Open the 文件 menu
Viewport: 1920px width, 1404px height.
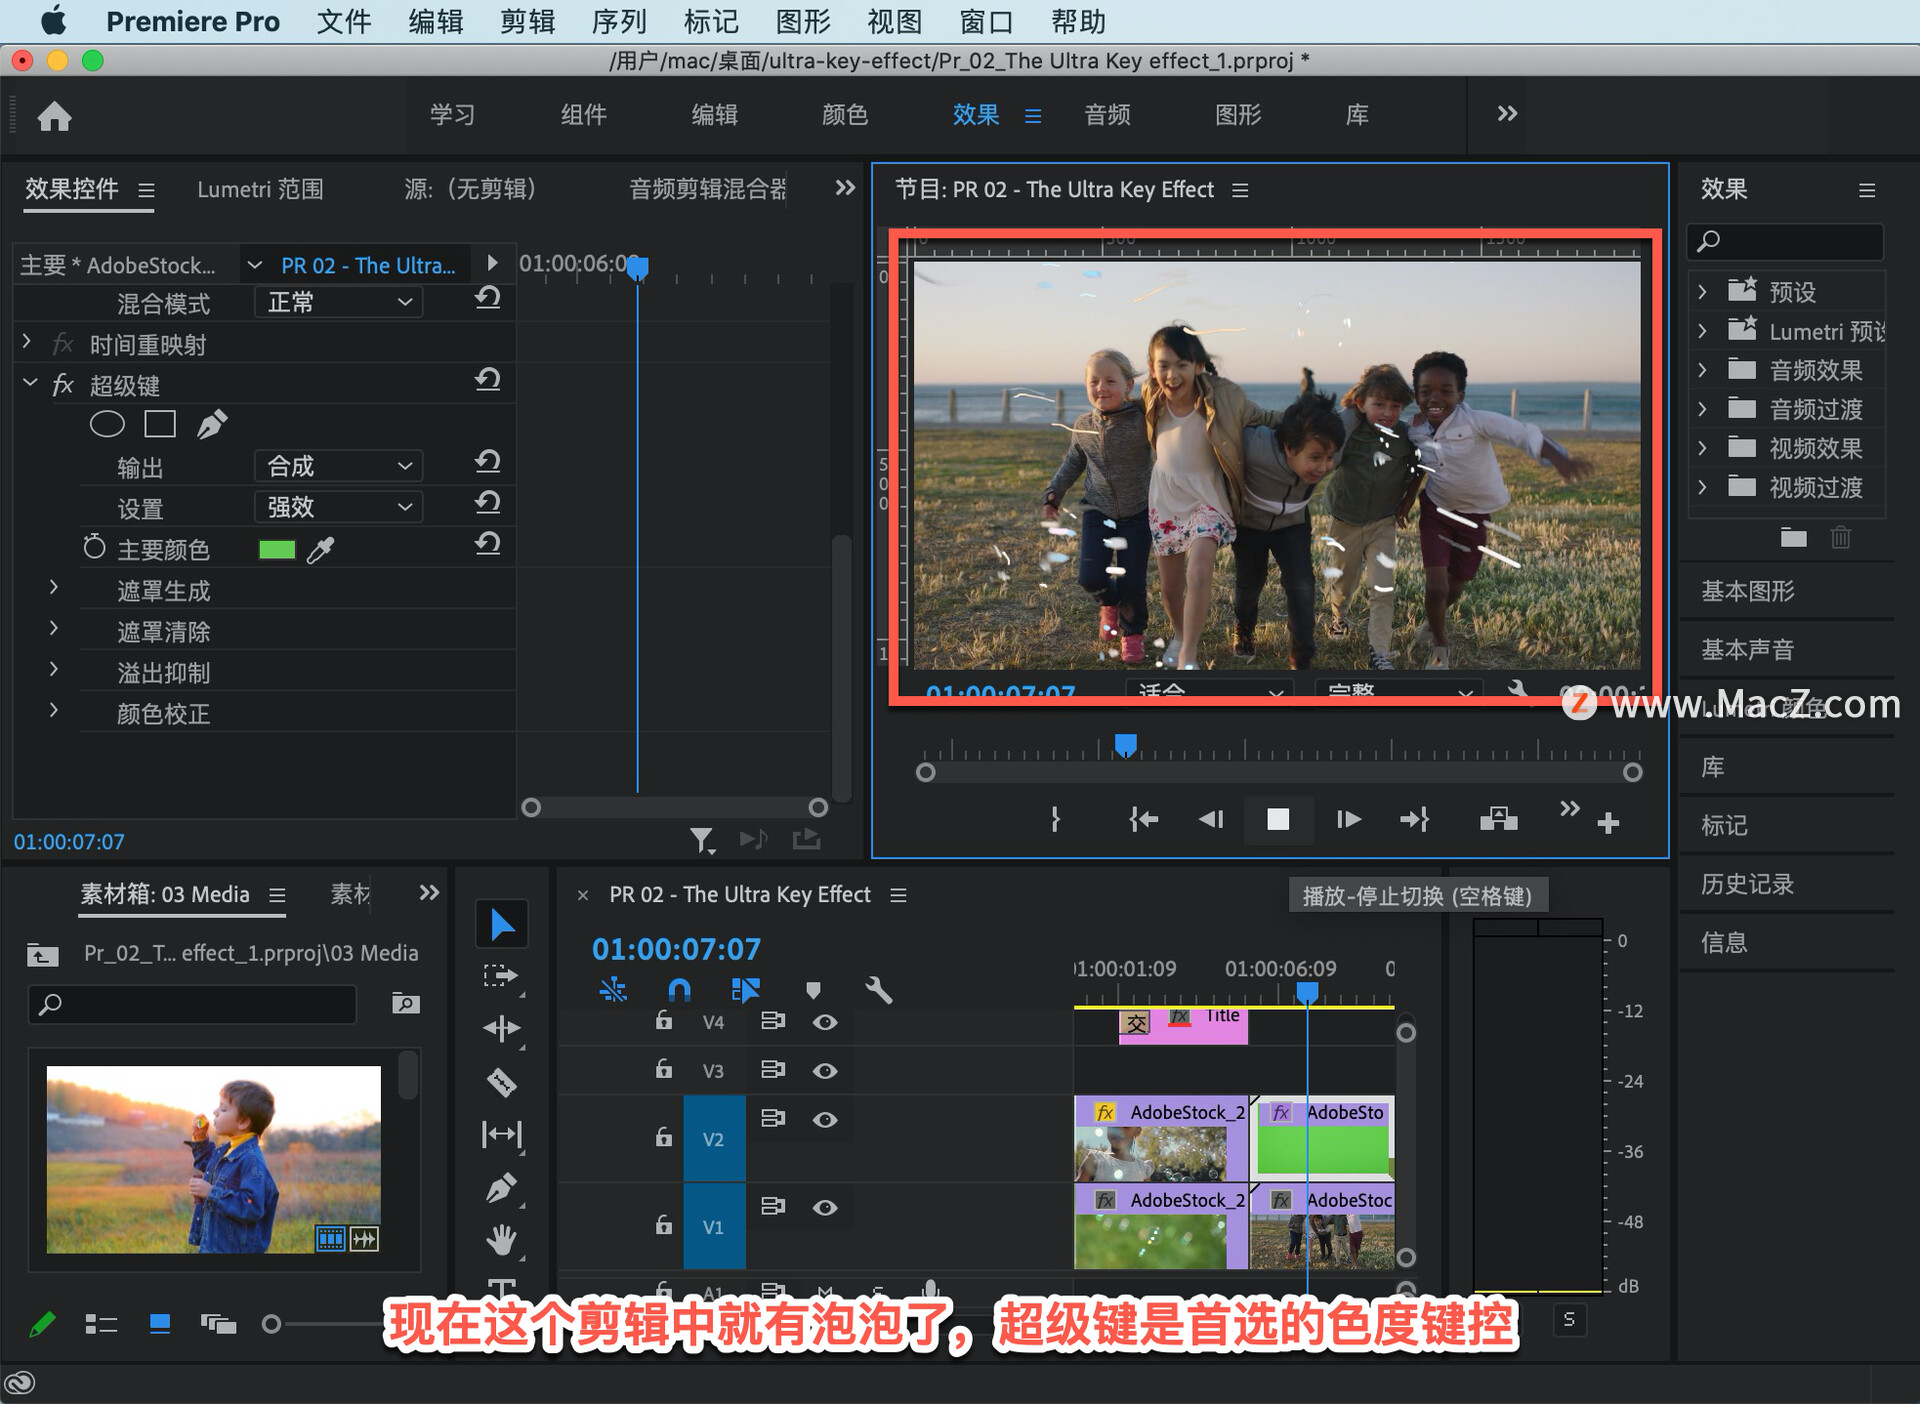coord(344,21)
